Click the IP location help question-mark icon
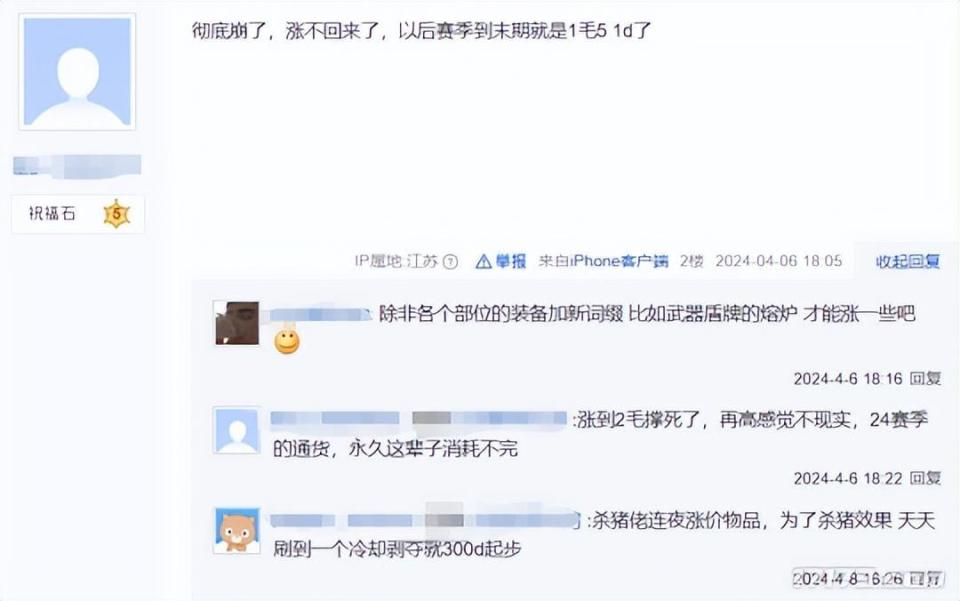The width and height of the screenshot is (960, 601). point(450,262)
